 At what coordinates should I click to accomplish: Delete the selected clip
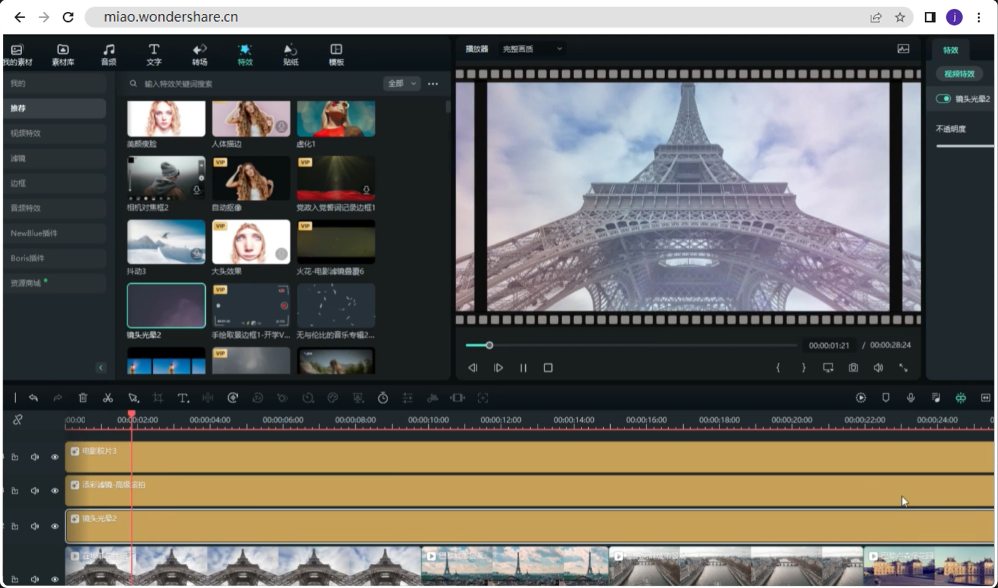83,398
